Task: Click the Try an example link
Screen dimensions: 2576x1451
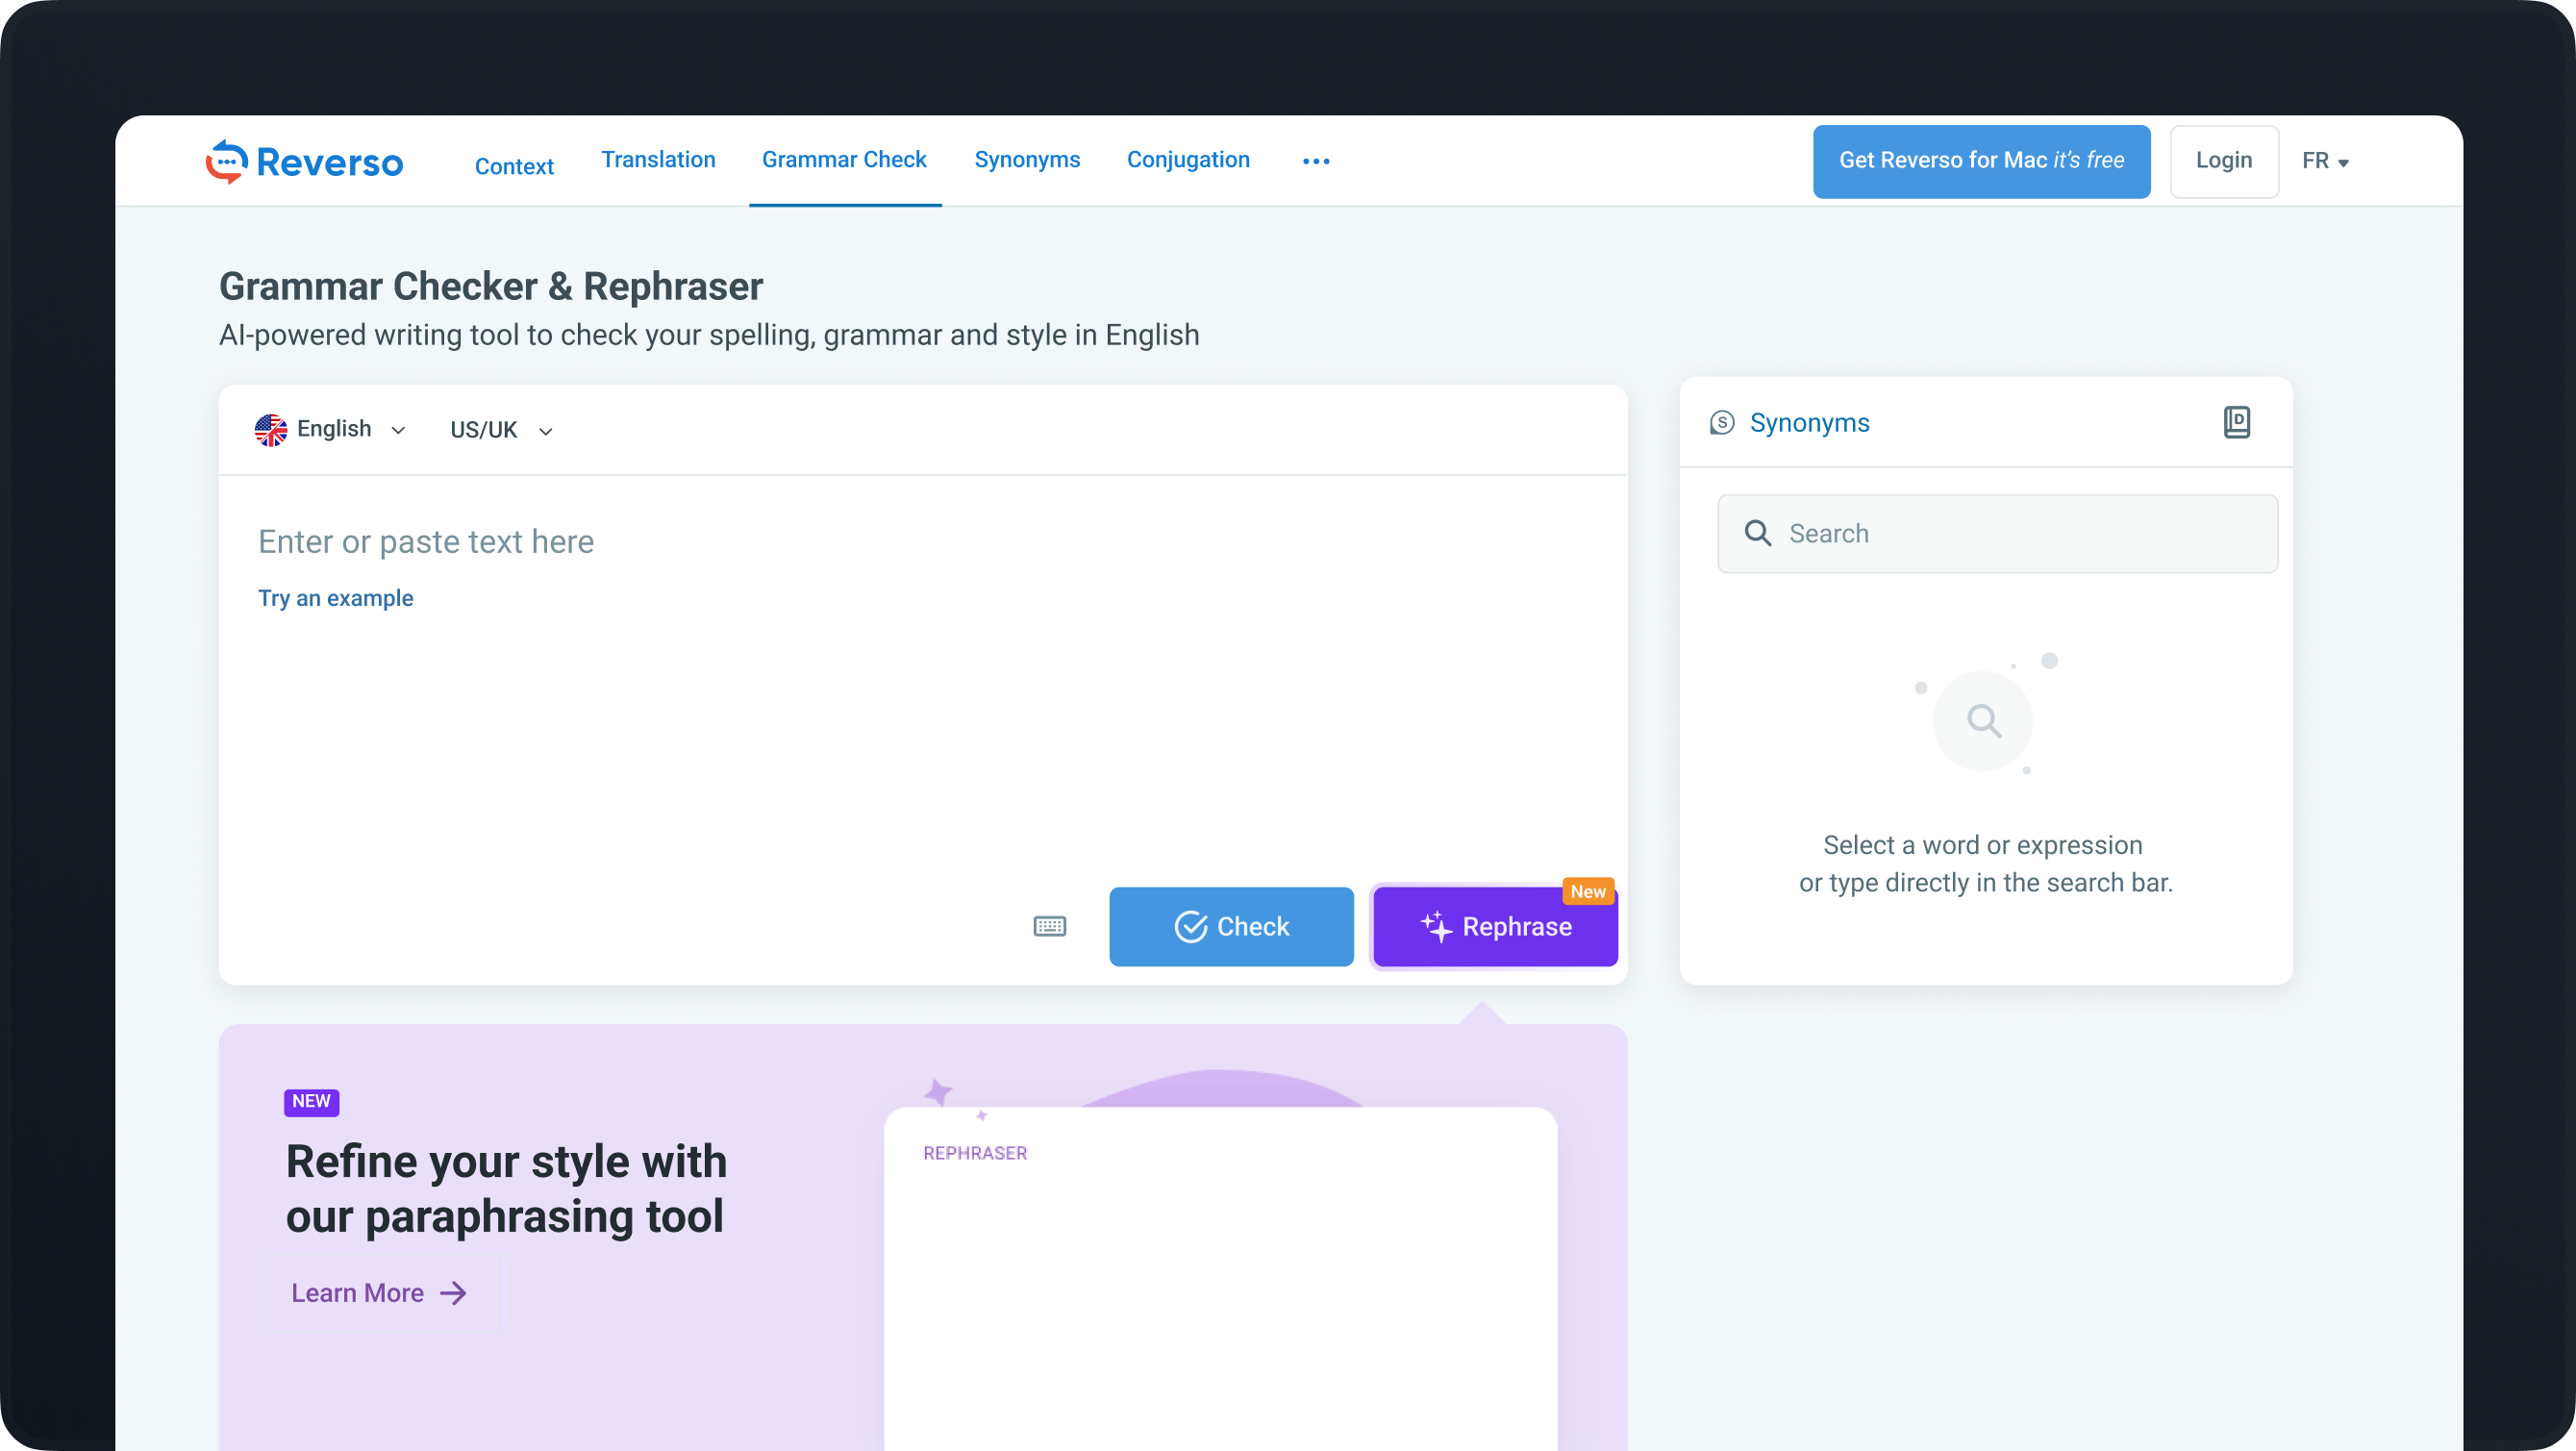Action: point(335,598)
